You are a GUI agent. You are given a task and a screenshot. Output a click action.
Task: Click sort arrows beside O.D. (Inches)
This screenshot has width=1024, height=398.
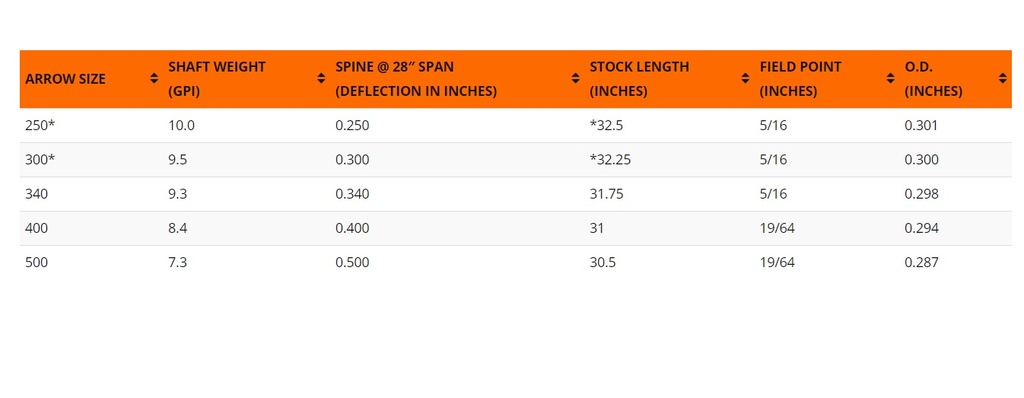pyautogui.click(x=1002, y=78)
